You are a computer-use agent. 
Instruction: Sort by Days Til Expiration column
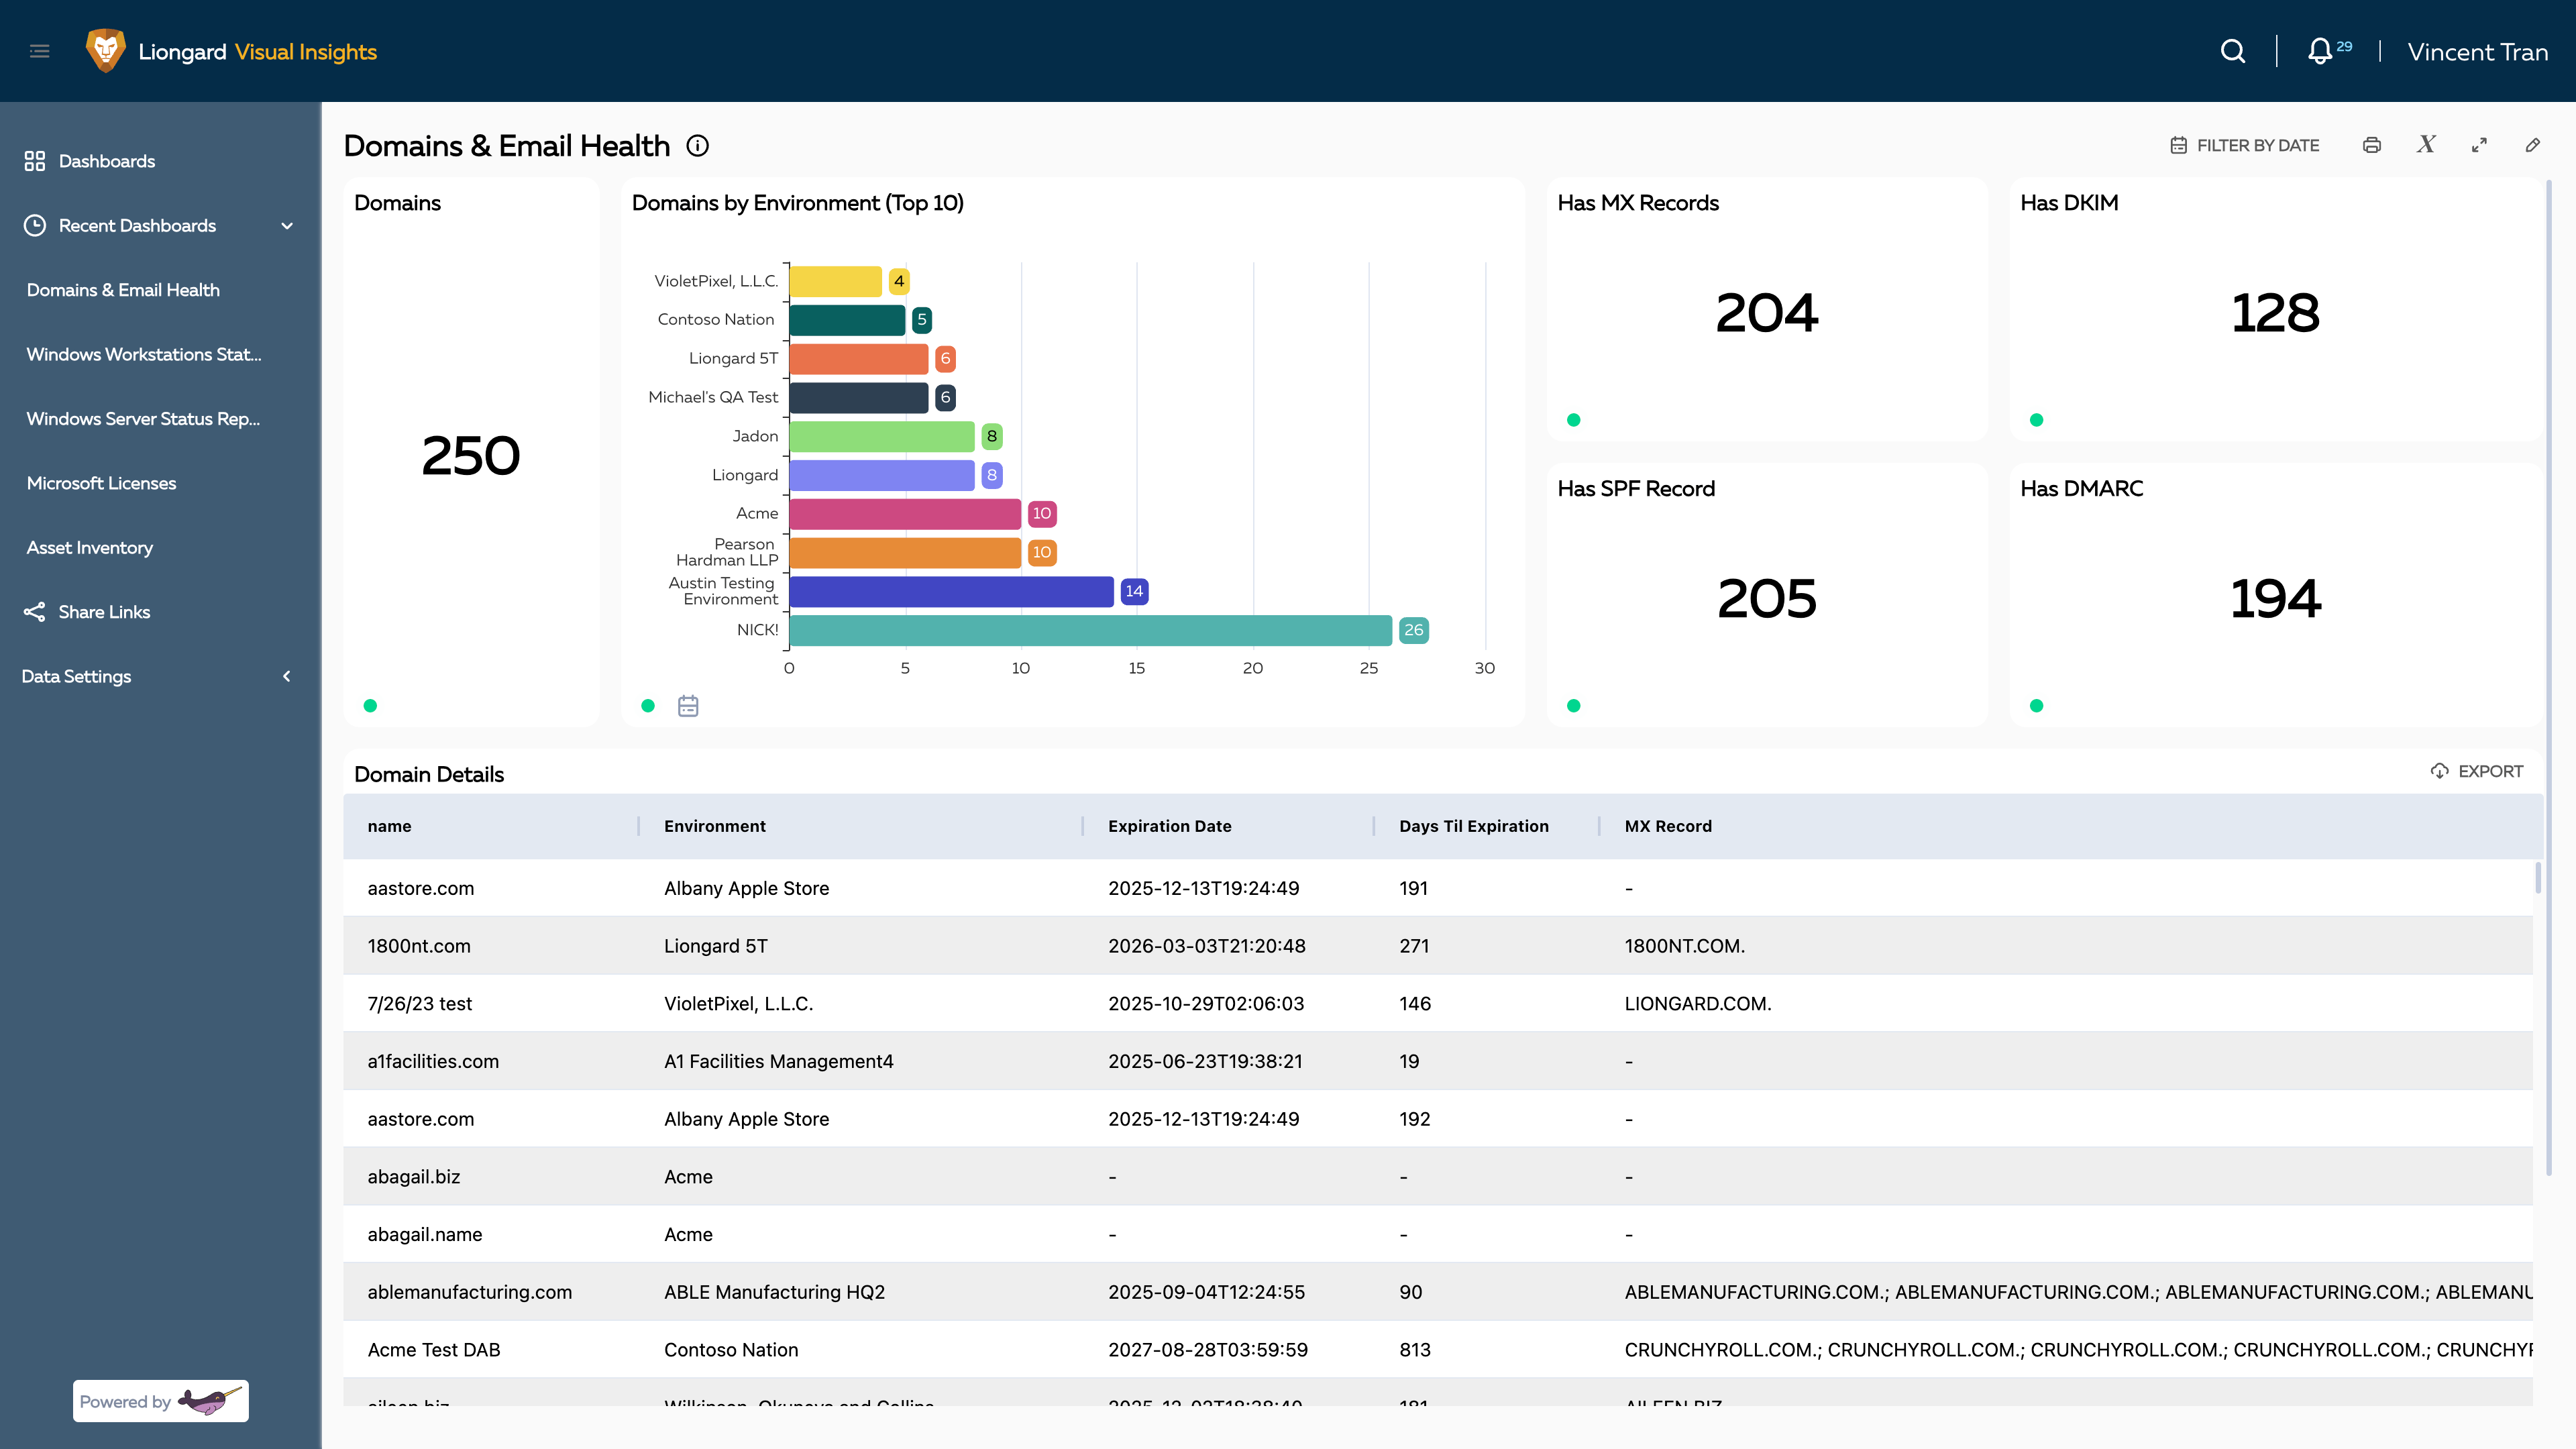(1473, 826)
